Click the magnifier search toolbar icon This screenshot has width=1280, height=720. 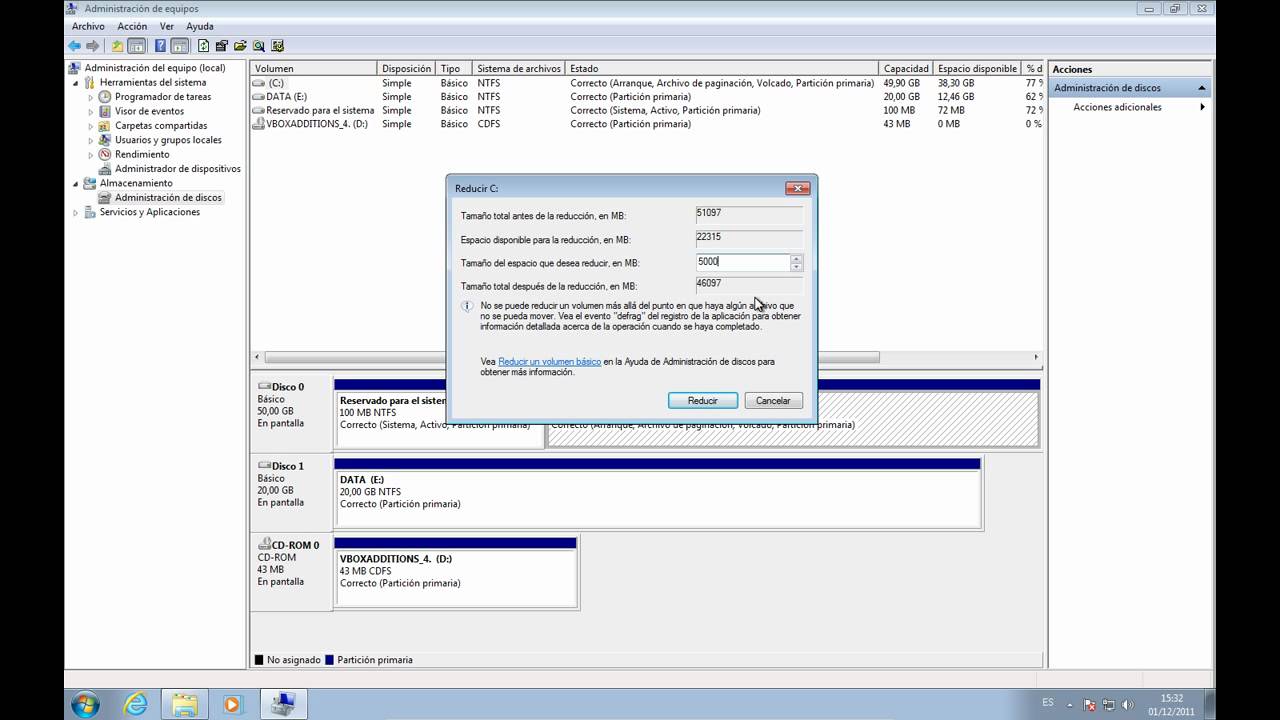pyautogui.click(x=259, y=46)
